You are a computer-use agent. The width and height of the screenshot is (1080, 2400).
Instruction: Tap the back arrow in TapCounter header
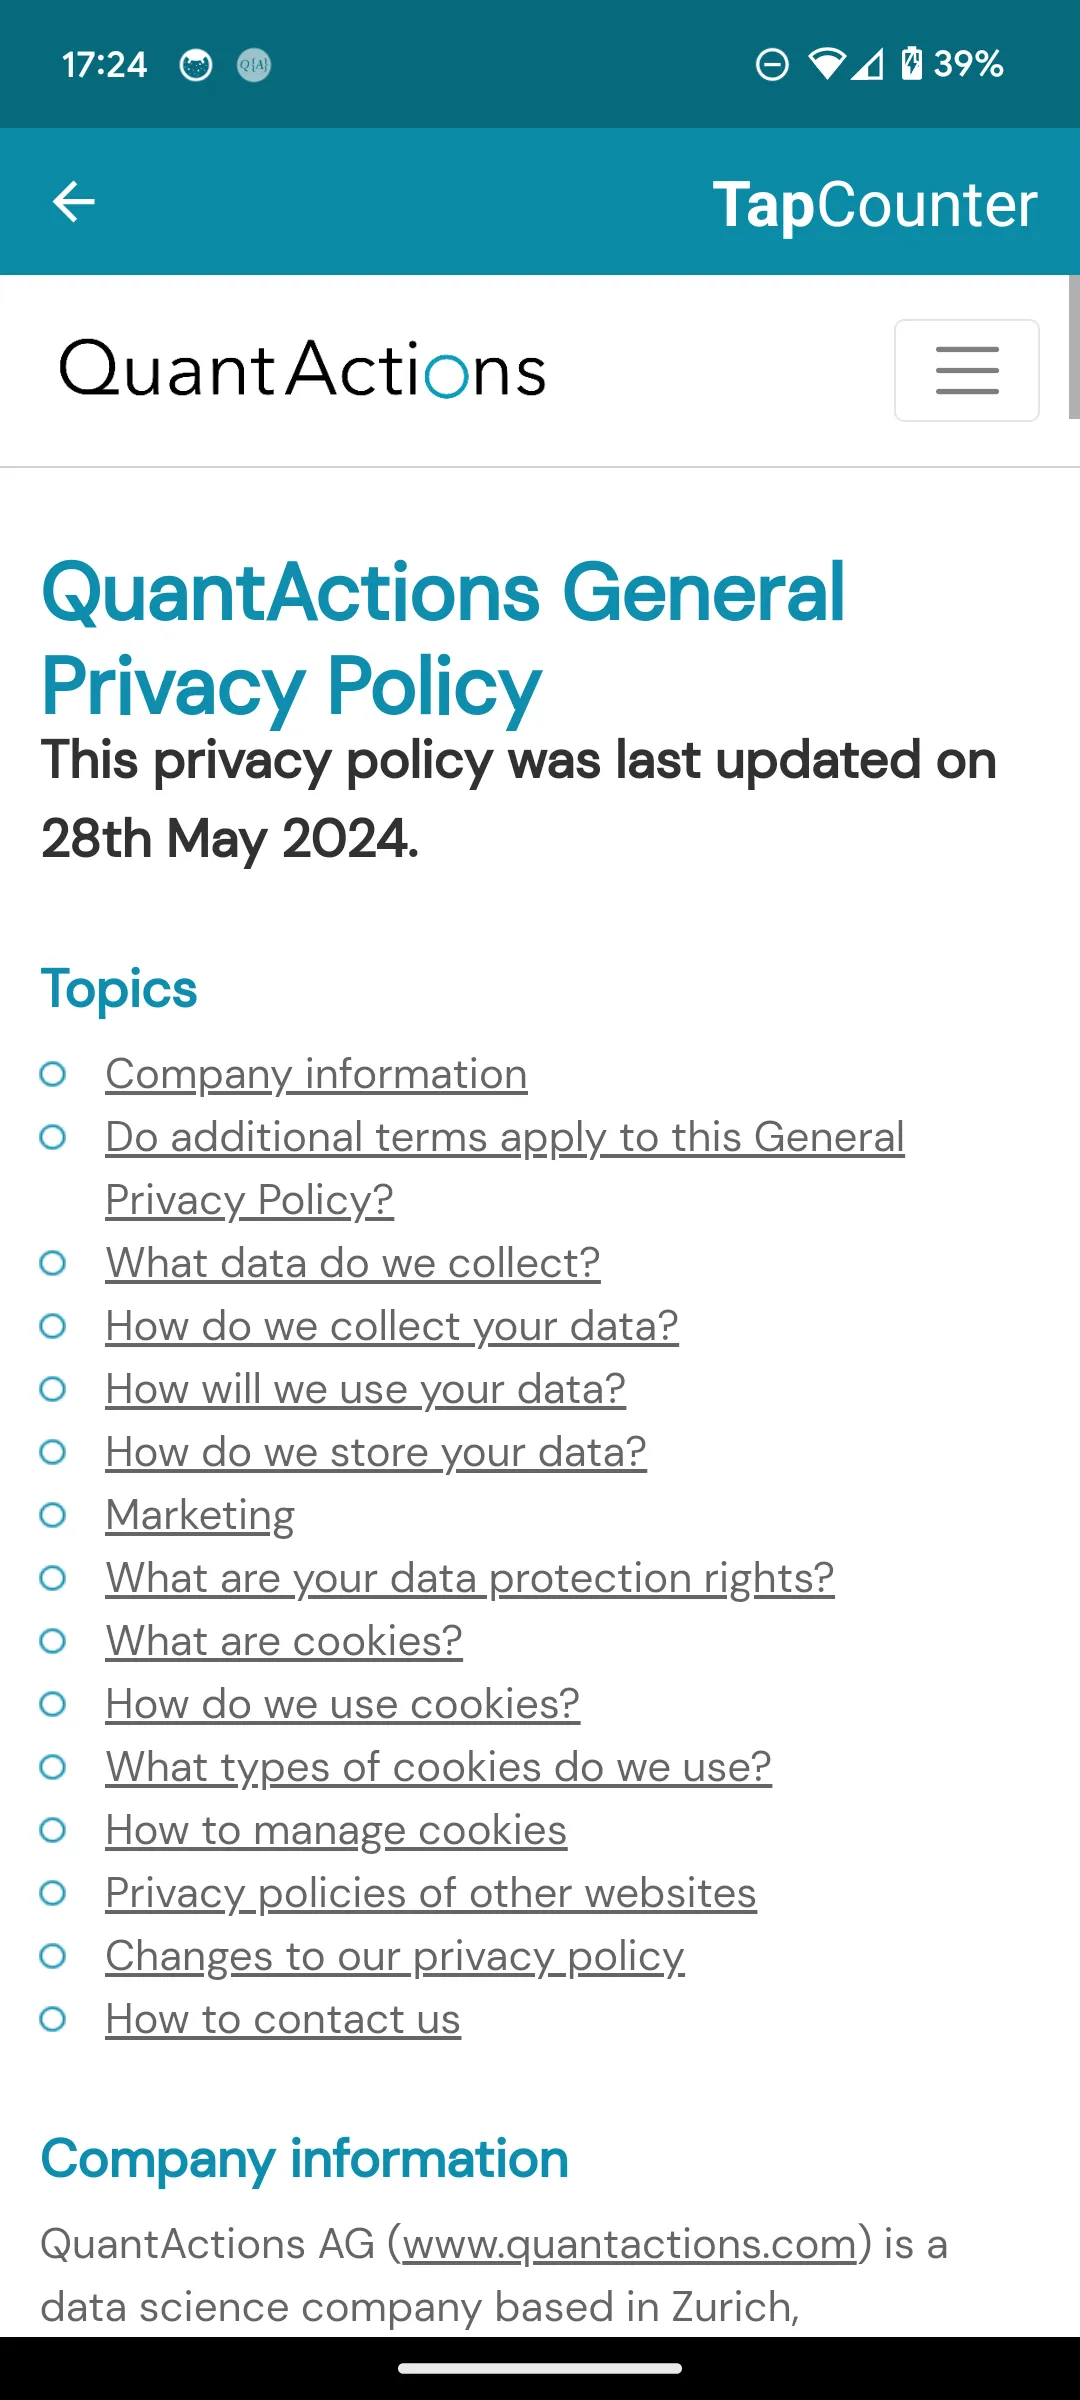[x=73, y=202]
